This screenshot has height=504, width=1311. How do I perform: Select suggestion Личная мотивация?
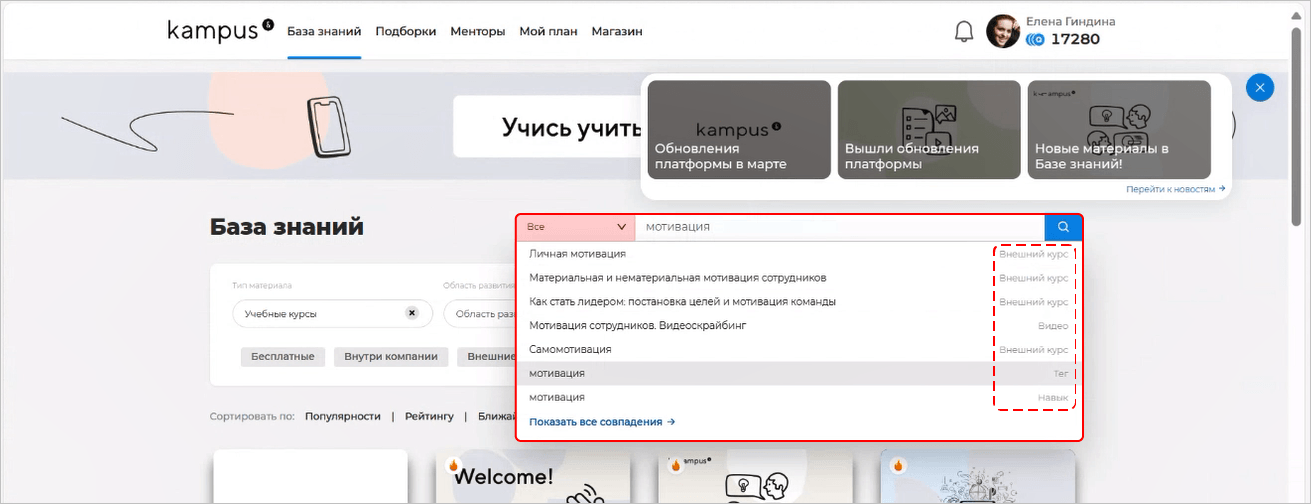(x=799, y=254)
